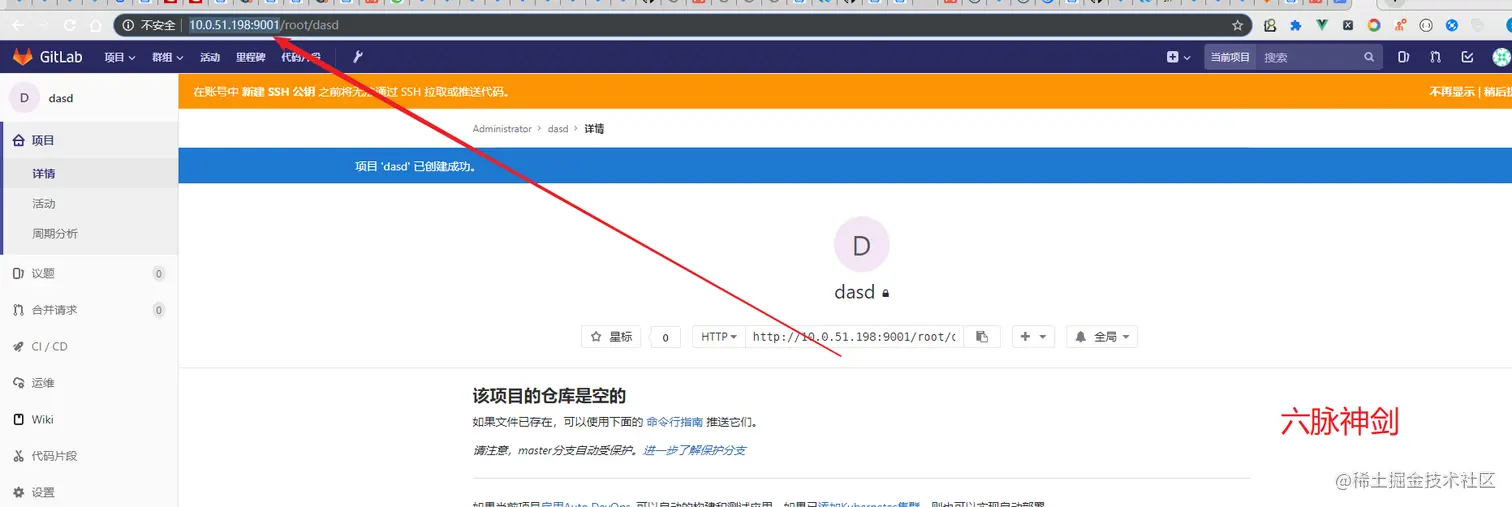Click the browser address bar URL
Image resolution: width=1512 pixels, height=507 pixels.
(x=264, y=25)
